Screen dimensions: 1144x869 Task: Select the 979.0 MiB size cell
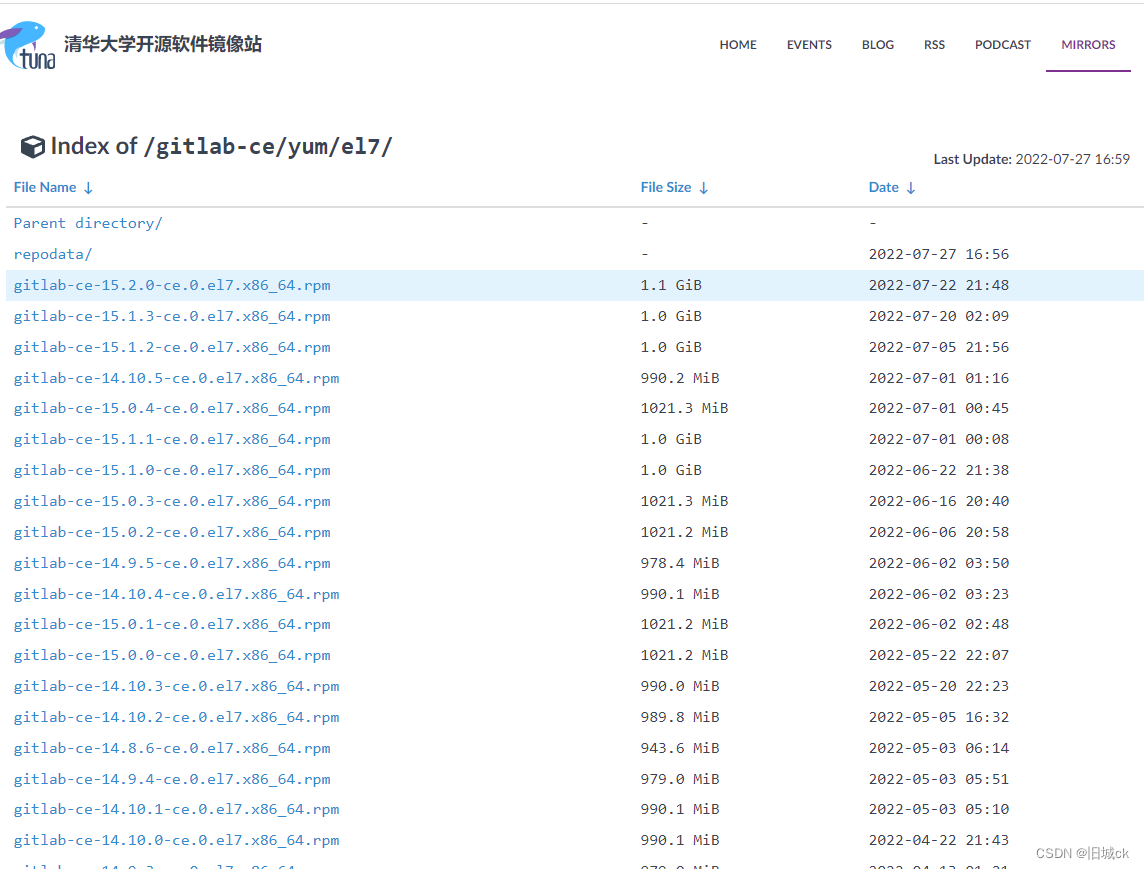(680, 779)
